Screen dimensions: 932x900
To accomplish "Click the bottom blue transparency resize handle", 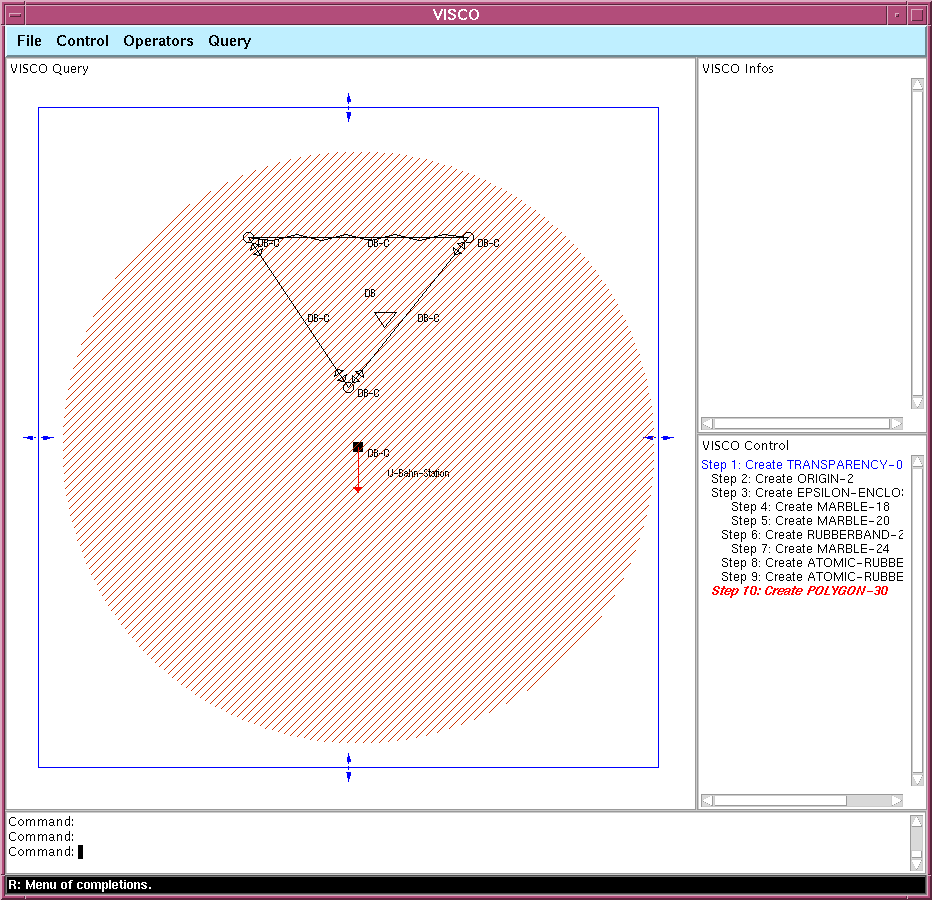I will tap(348, 767).
